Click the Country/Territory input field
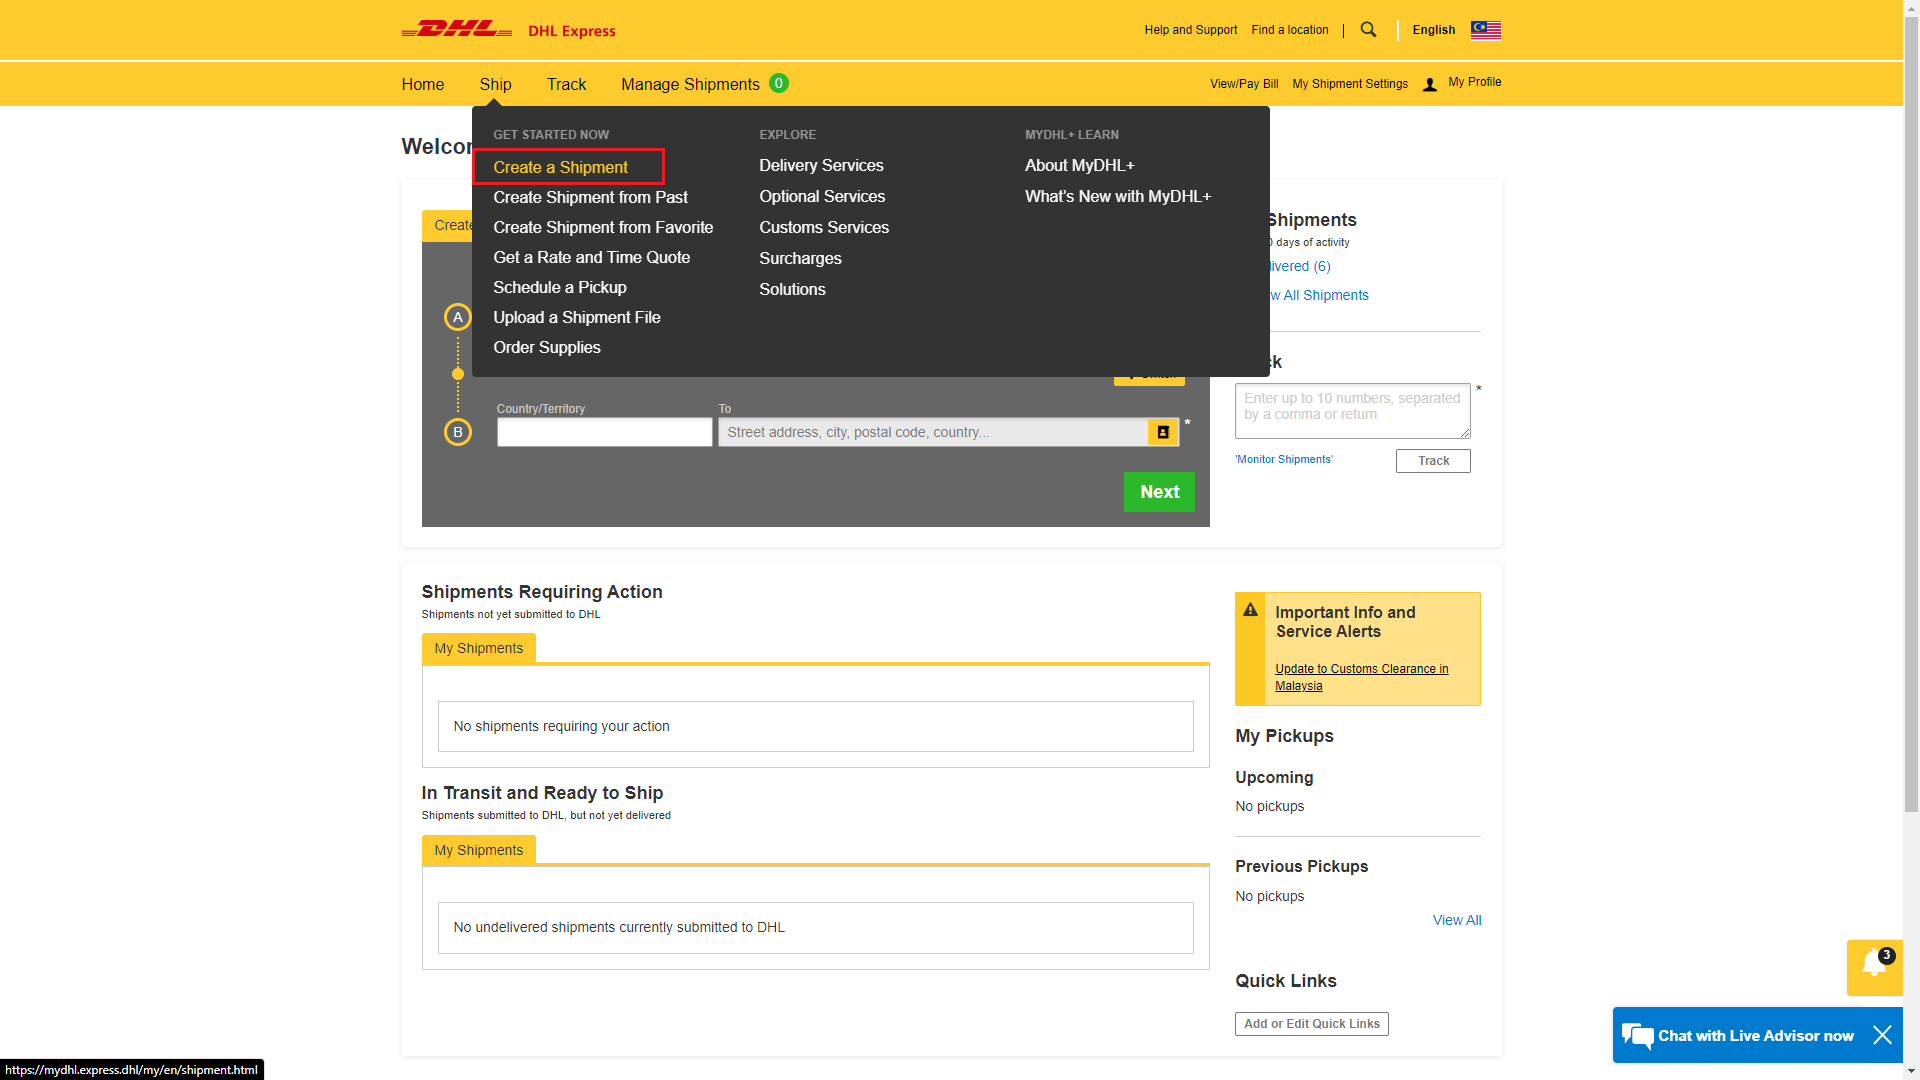The height and width of the screenshot is (1080, 1920). click(605, 432)
